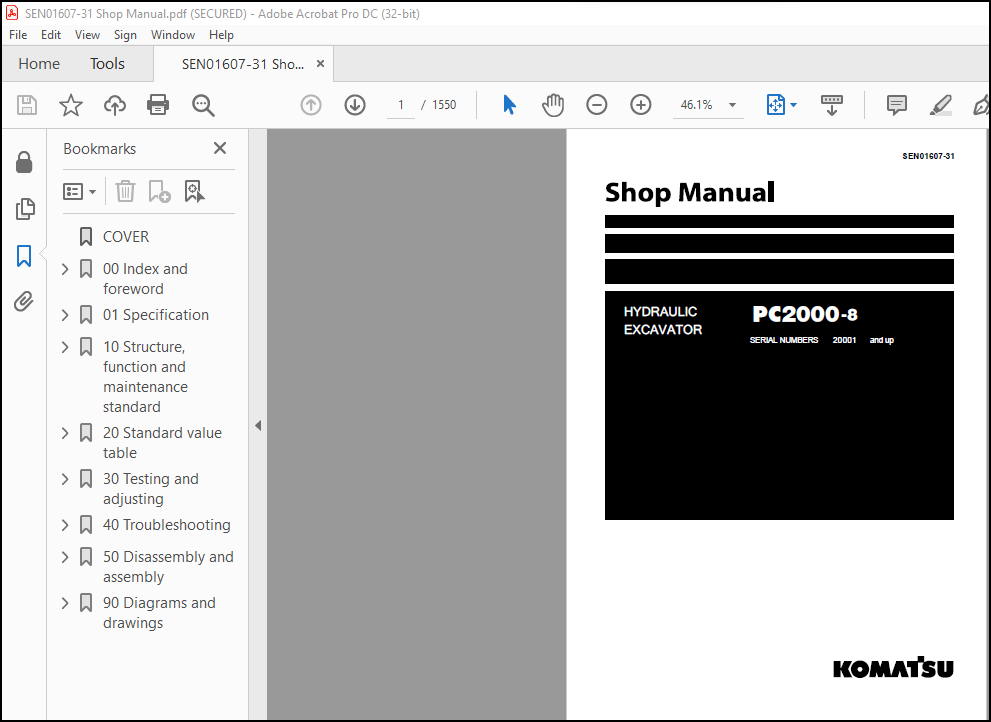Image resolution: width=991 pixels, height=722 pixels.
Task: Add a comment note
Action: coord(897,105)
